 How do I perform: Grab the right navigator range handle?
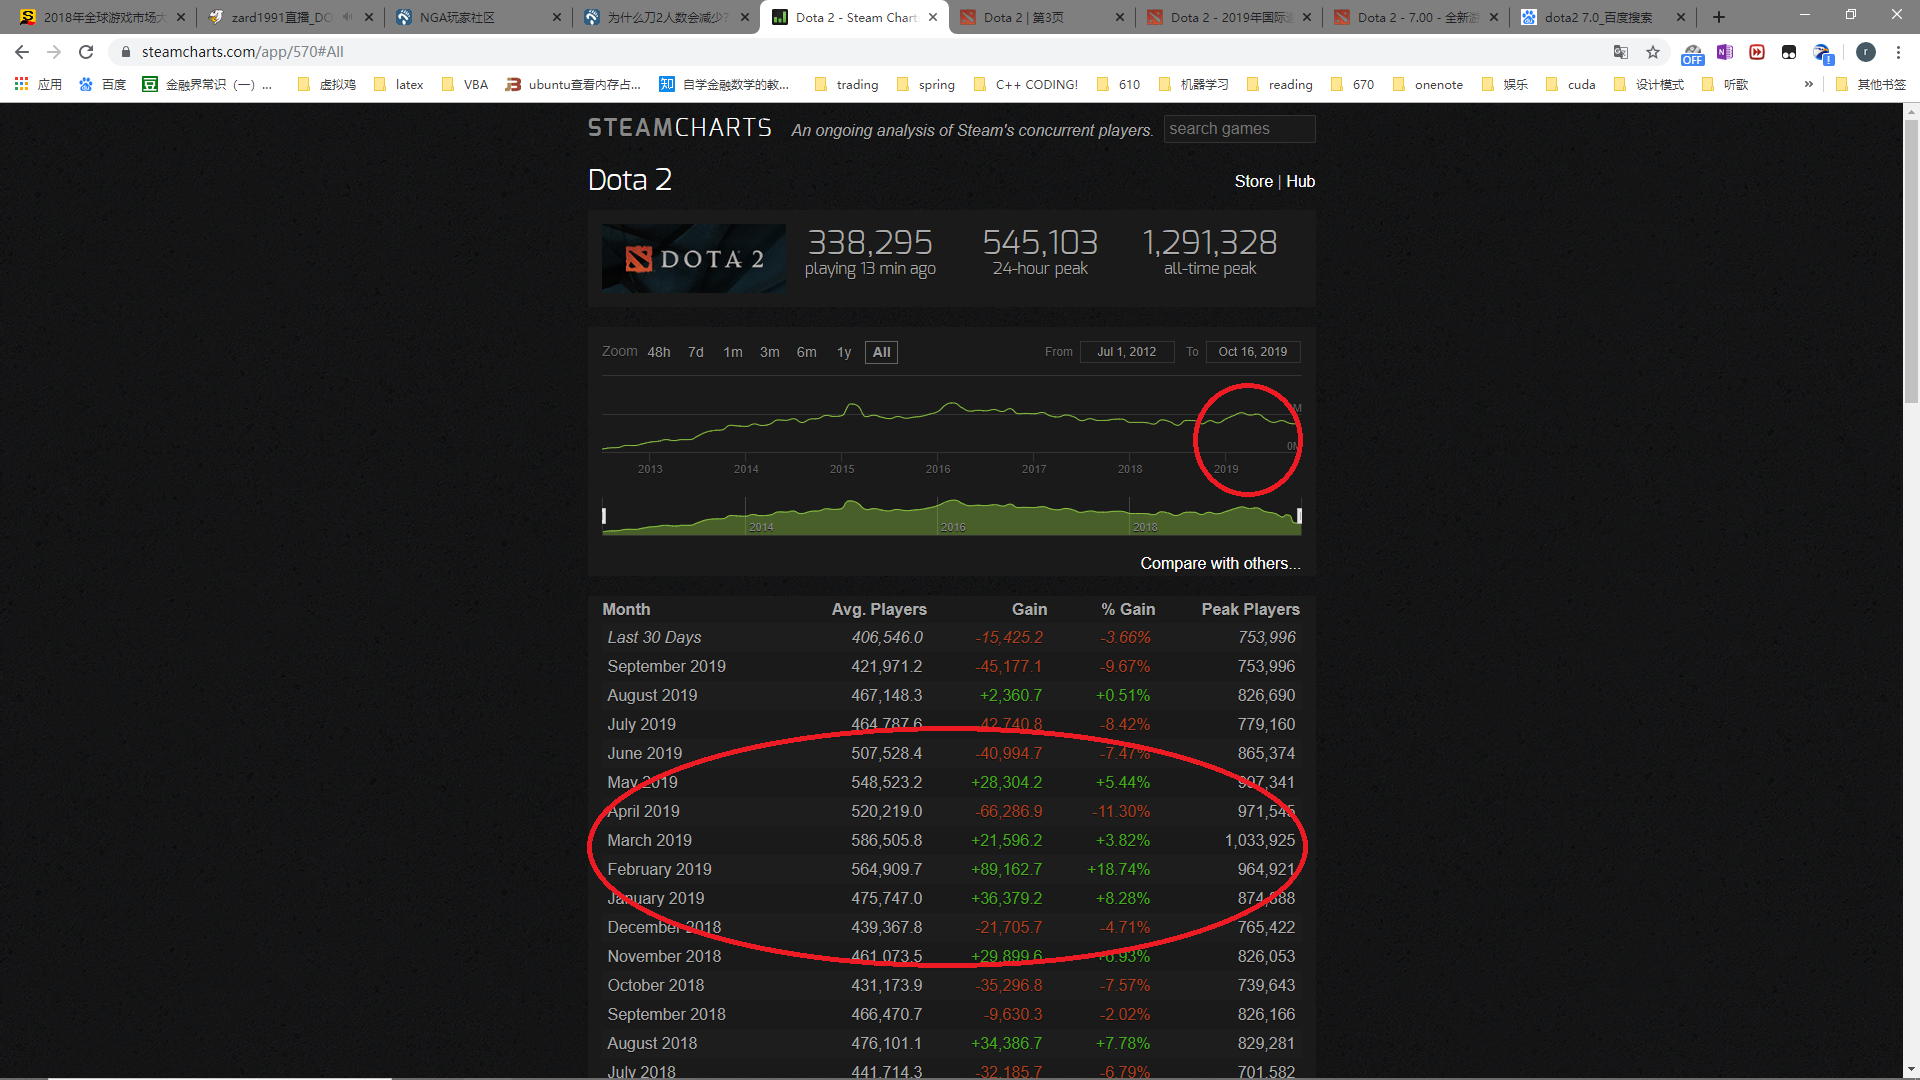point(1299,516)
